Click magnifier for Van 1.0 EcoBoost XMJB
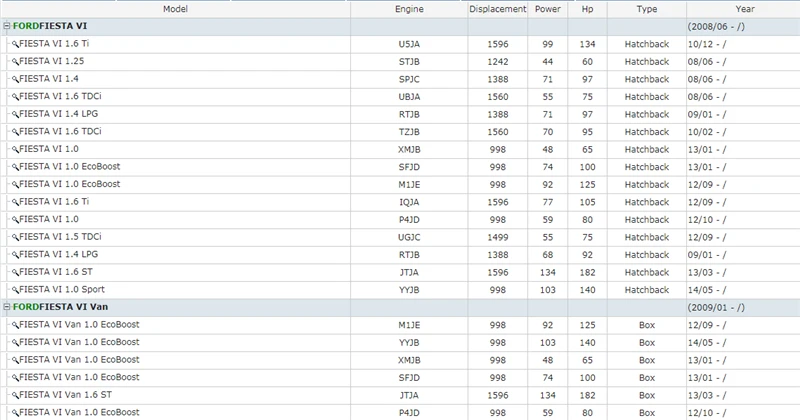Viewport: 800px width, 420px height. click(15, 360)
